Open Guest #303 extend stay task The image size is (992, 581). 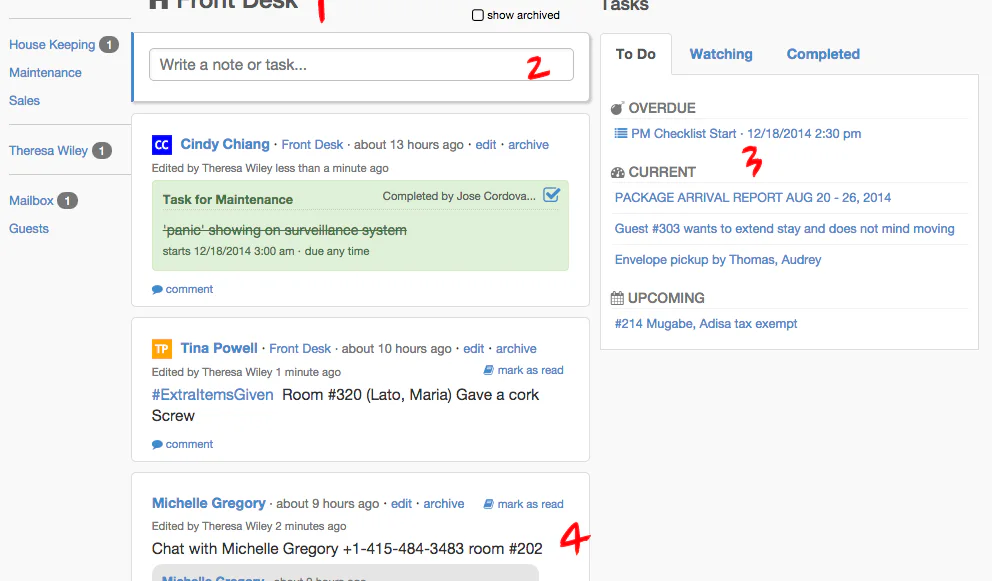click(784, 228)
